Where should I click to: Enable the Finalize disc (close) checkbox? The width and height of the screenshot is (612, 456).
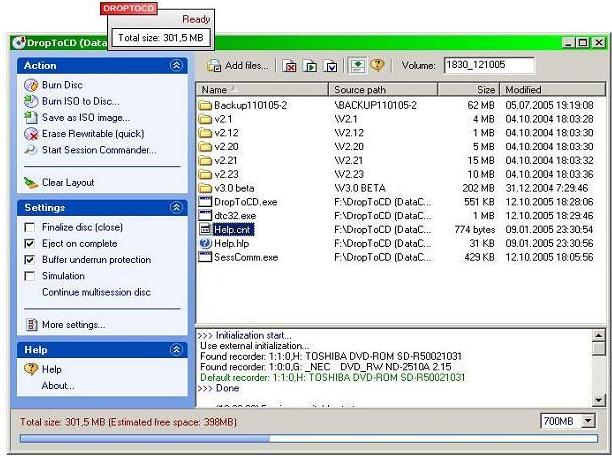point(29,228)
